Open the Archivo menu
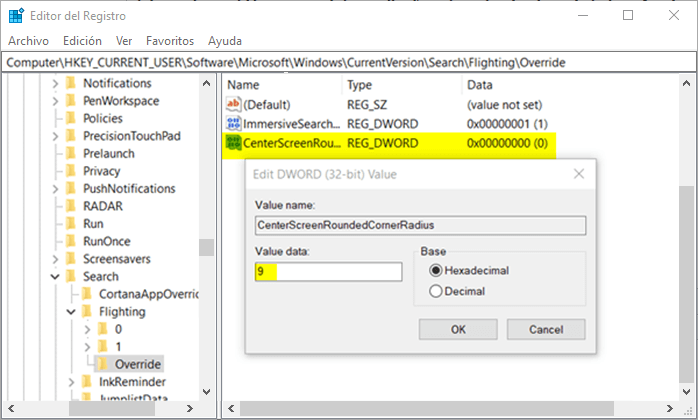Image resolution: width=698 pixels, height=420 pixels. point(28,41)
